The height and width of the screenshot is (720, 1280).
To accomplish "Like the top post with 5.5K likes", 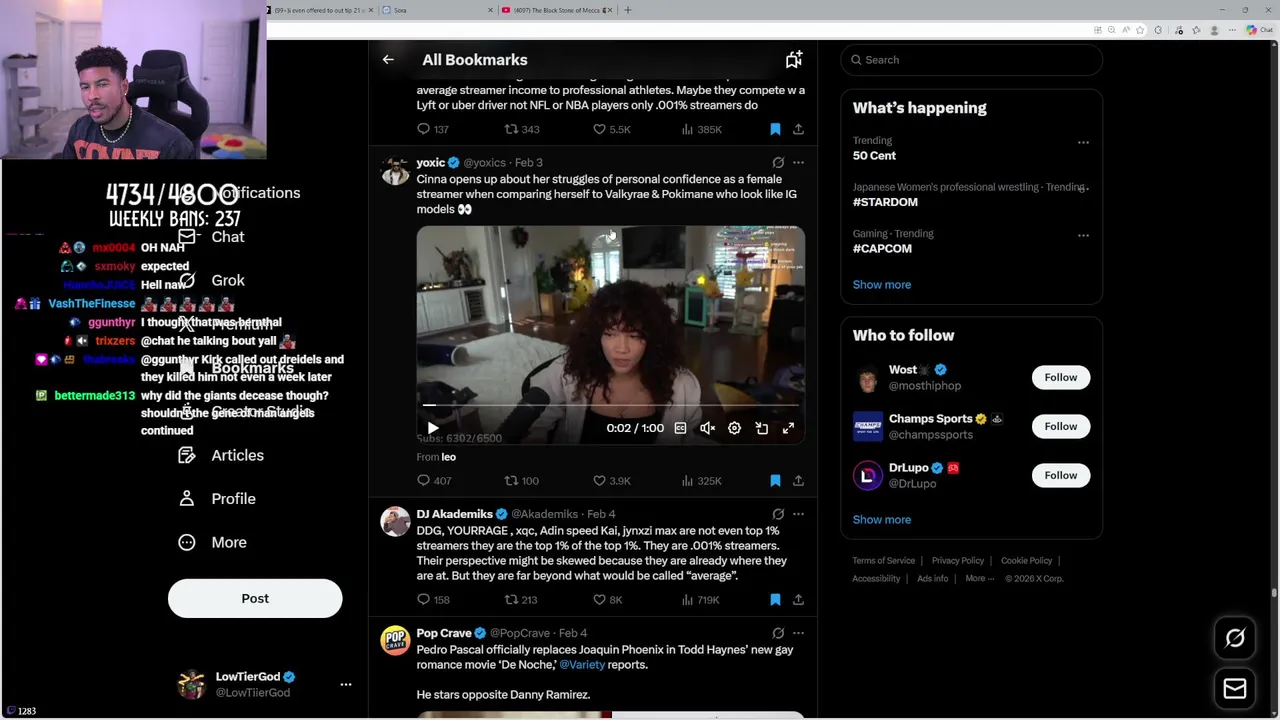I will point(611,129).
